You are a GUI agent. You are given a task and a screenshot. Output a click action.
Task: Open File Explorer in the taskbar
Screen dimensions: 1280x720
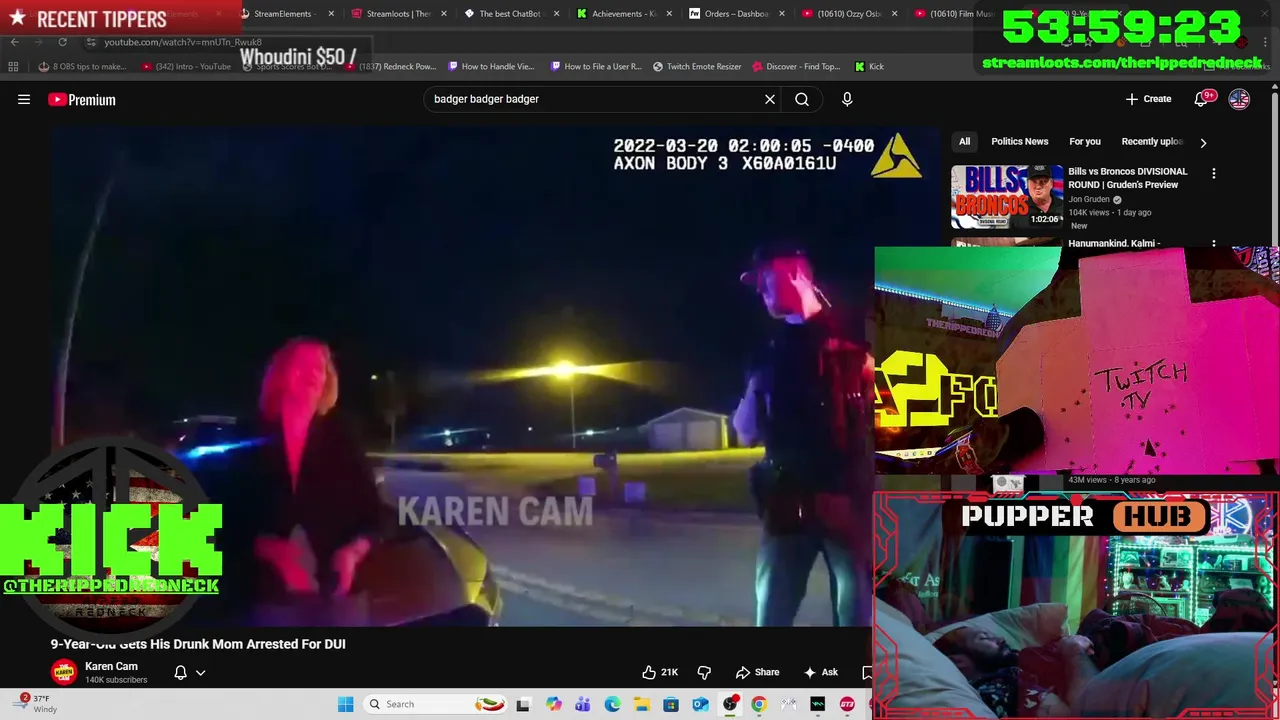point(641,704)
